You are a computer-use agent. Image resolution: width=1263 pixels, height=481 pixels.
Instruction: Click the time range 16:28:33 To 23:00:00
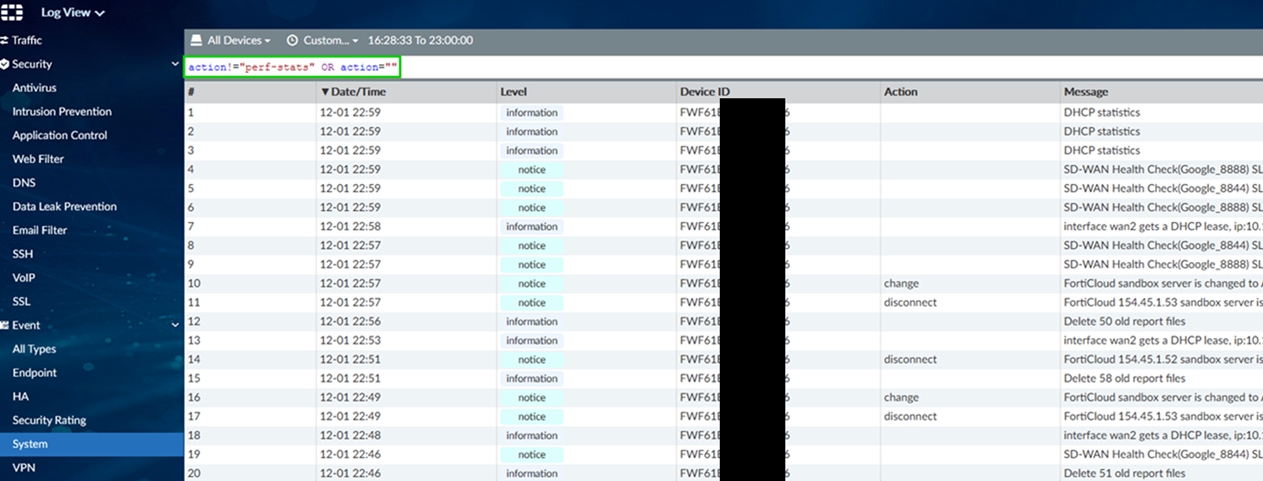[420, 40]
